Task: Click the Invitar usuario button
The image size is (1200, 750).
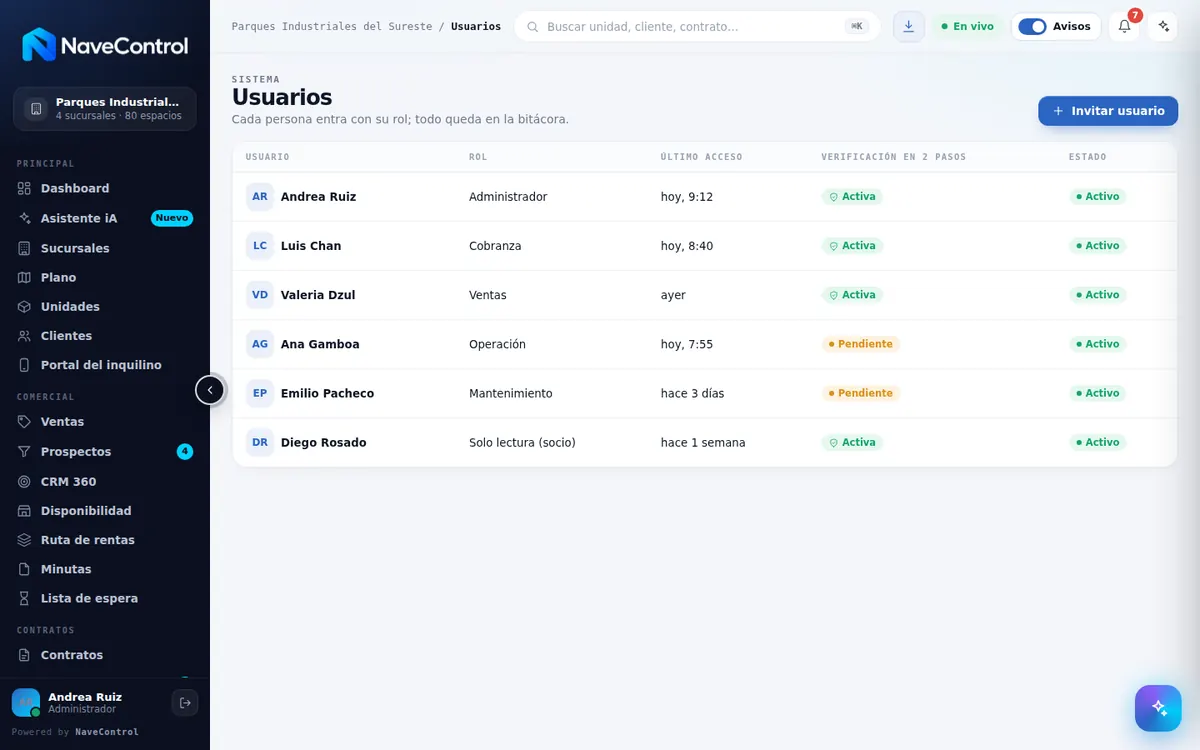Action: tap(1108, 111)
